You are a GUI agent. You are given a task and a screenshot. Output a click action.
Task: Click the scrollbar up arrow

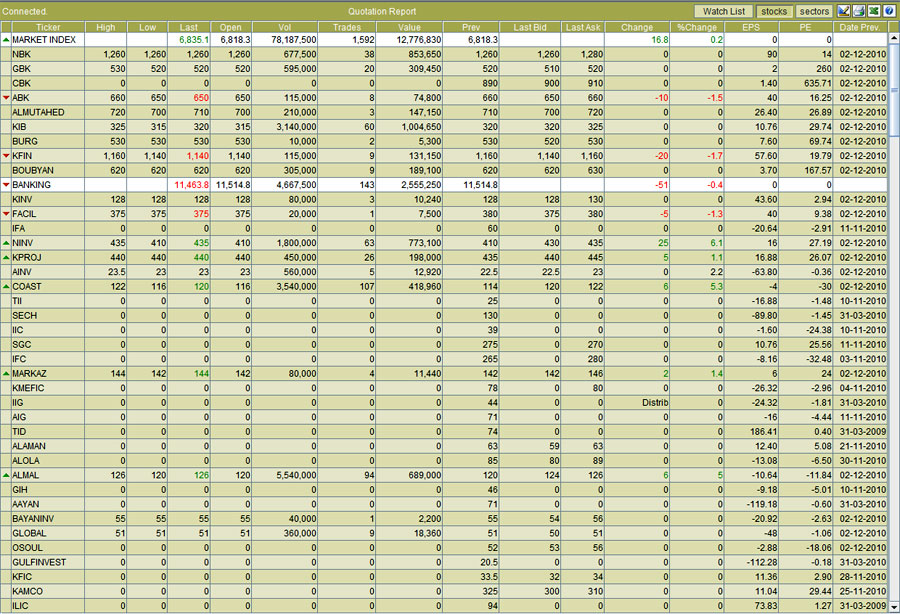(x=894, y=38)
